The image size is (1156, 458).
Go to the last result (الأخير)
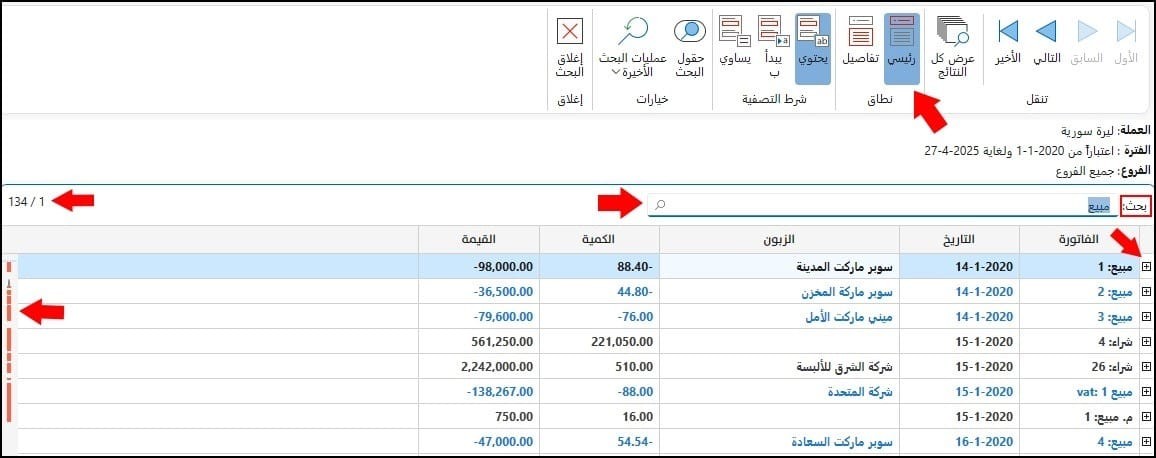(1007, 41)
